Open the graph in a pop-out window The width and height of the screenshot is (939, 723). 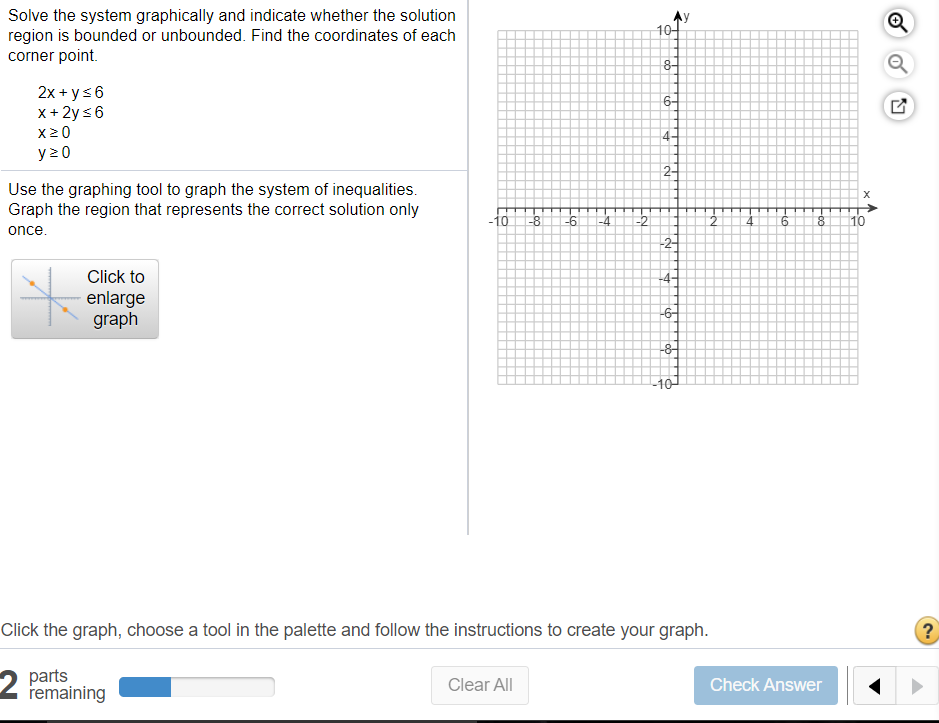tap(897, 106)
